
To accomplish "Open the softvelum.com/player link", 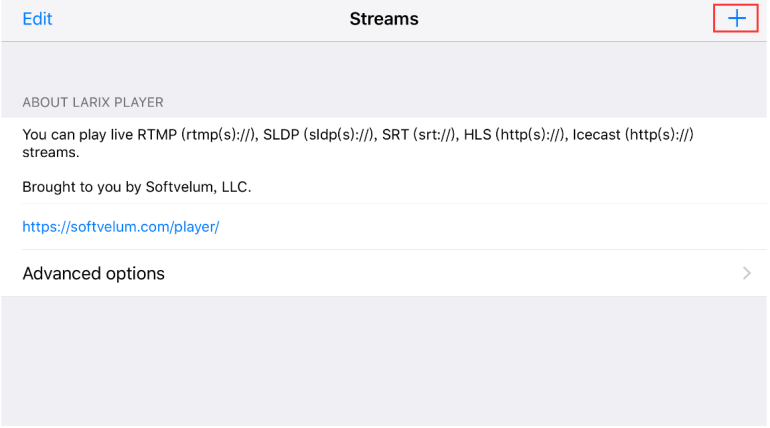I will (x=120, y=227).
